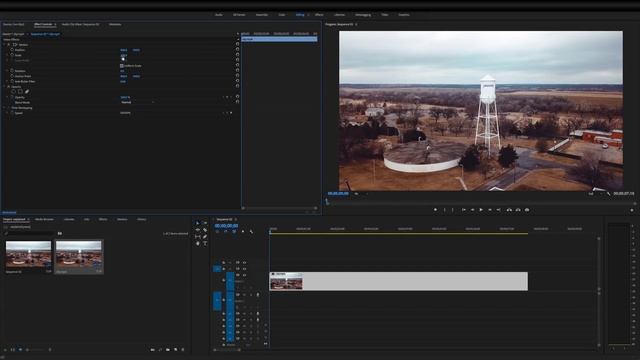
Task: Step back one frame in Program monitor
Action: (x=472, y=210)
